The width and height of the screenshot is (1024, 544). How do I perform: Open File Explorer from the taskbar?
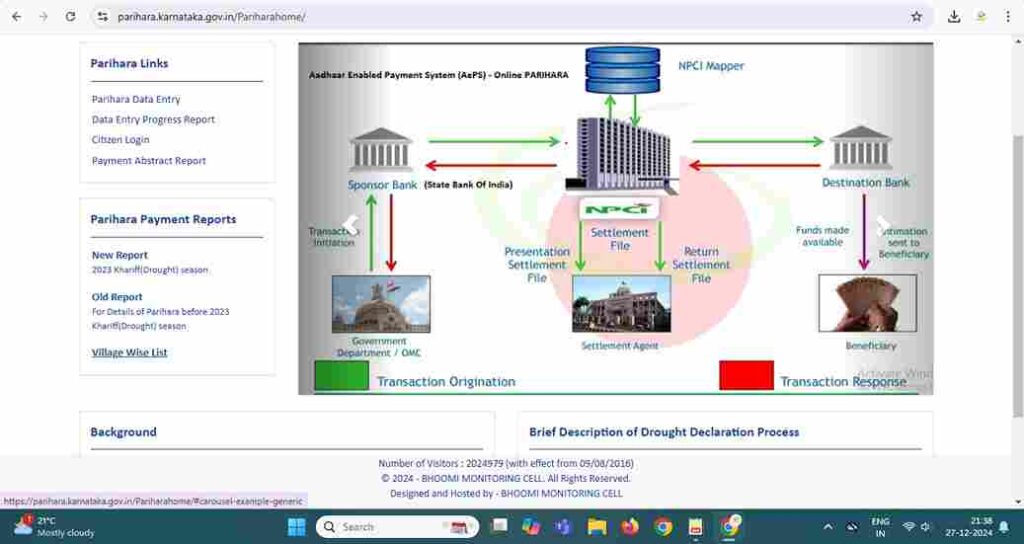[x=597, y=527]
